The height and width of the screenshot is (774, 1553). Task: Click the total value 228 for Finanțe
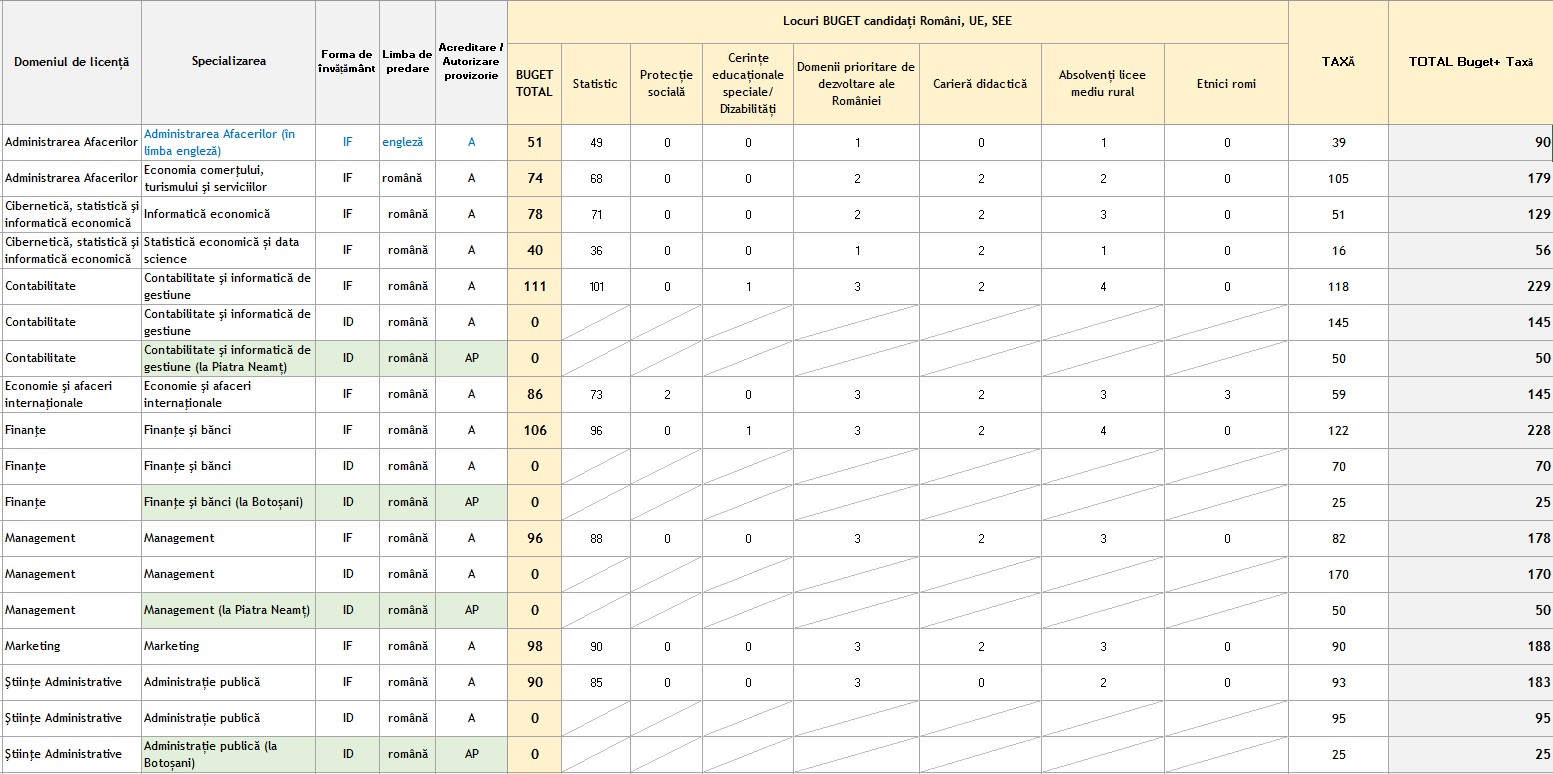tap(1470, 430)
